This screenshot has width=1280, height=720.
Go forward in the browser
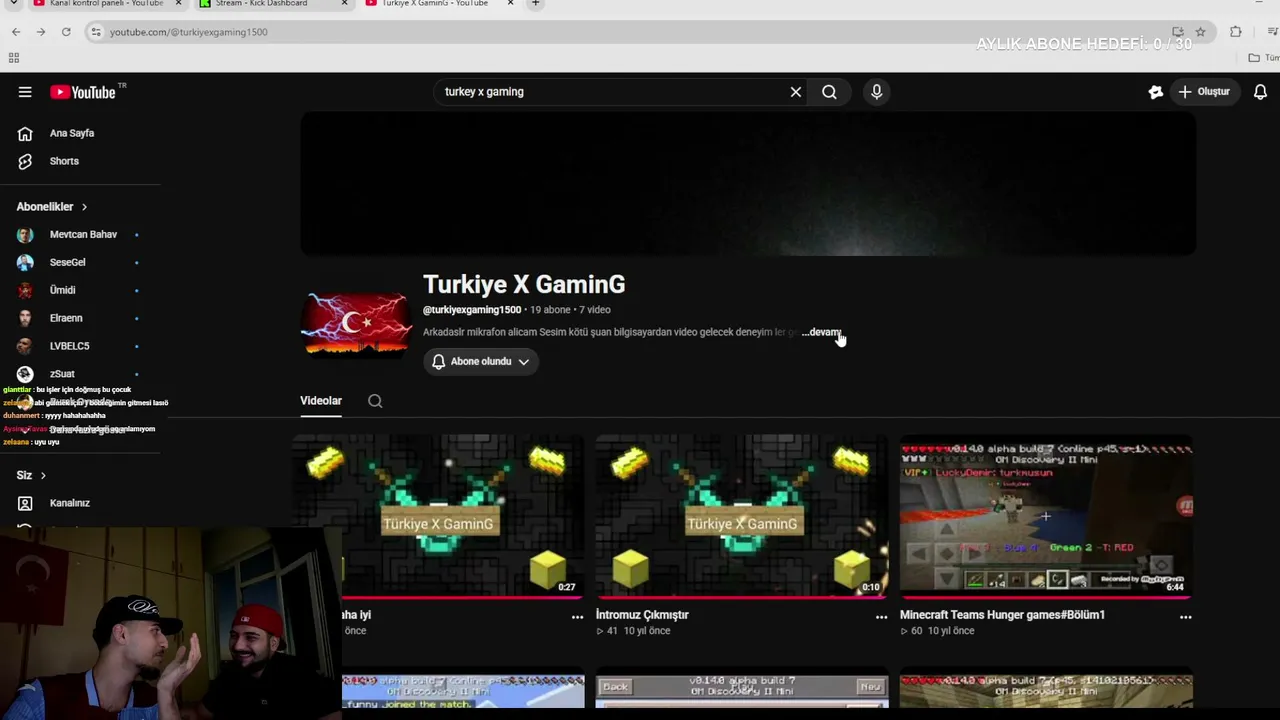click(x=41, y=32)
